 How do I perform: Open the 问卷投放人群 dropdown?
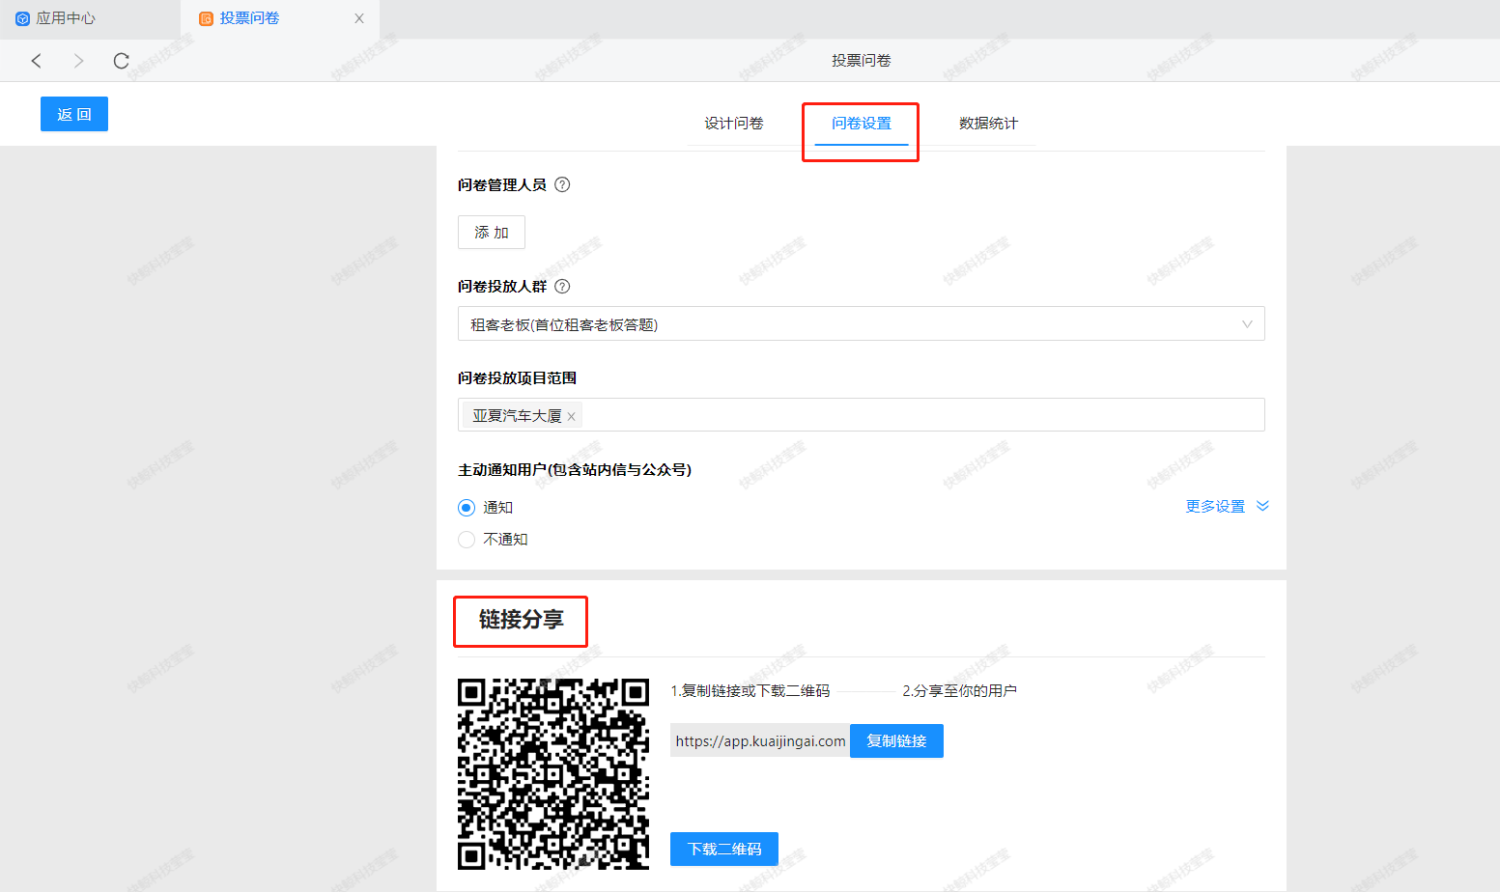click(x=861, y=324)
